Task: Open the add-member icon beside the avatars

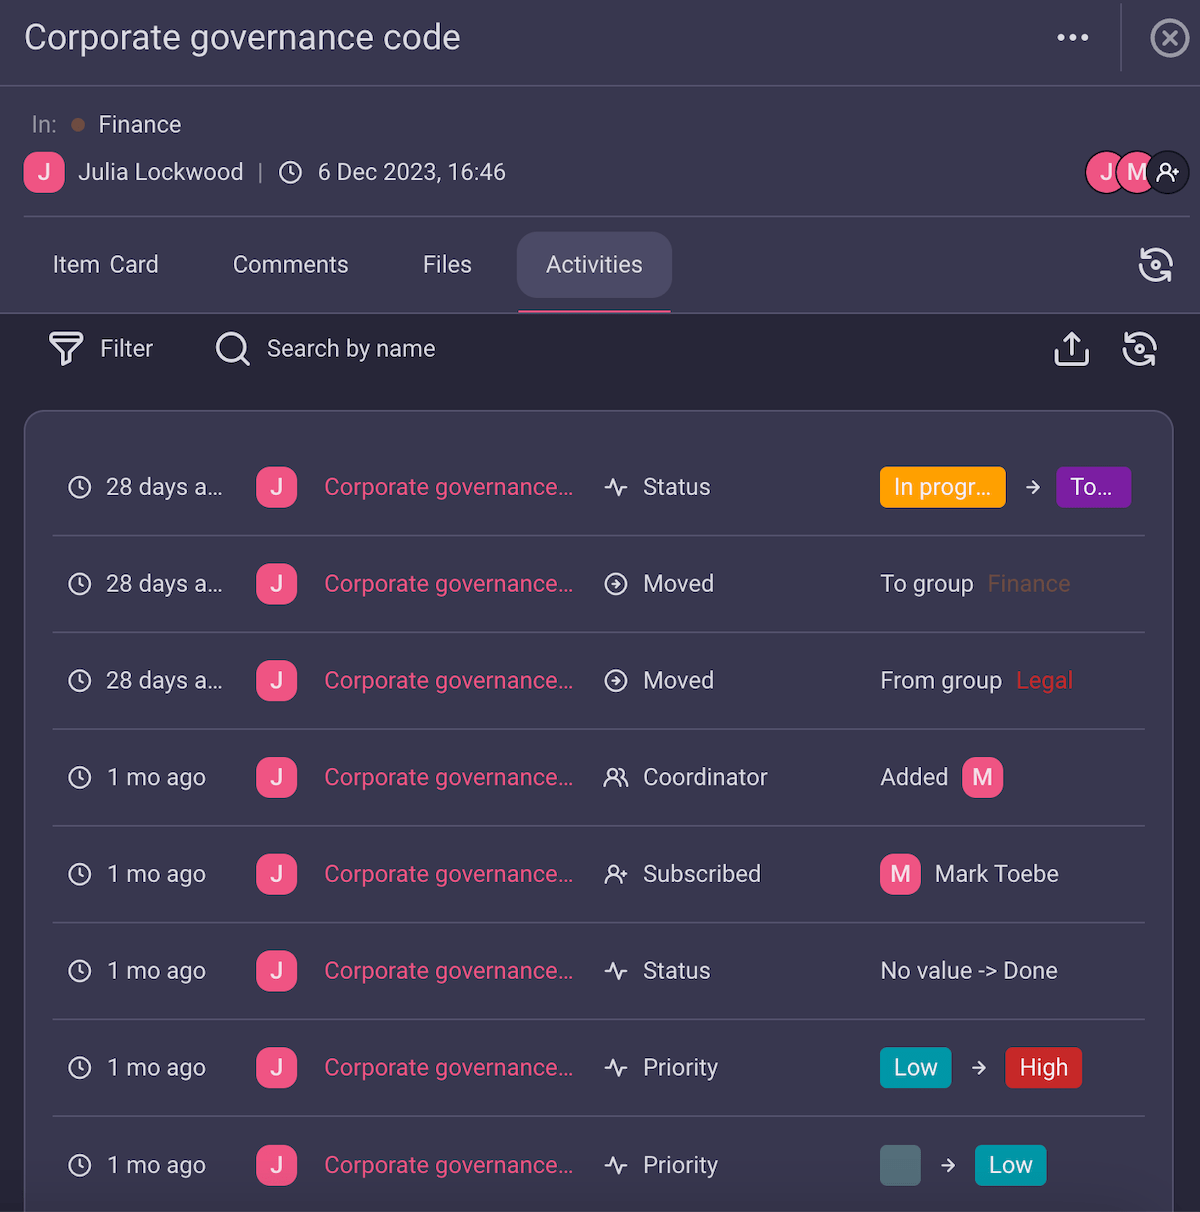Action: (1168, 172)
